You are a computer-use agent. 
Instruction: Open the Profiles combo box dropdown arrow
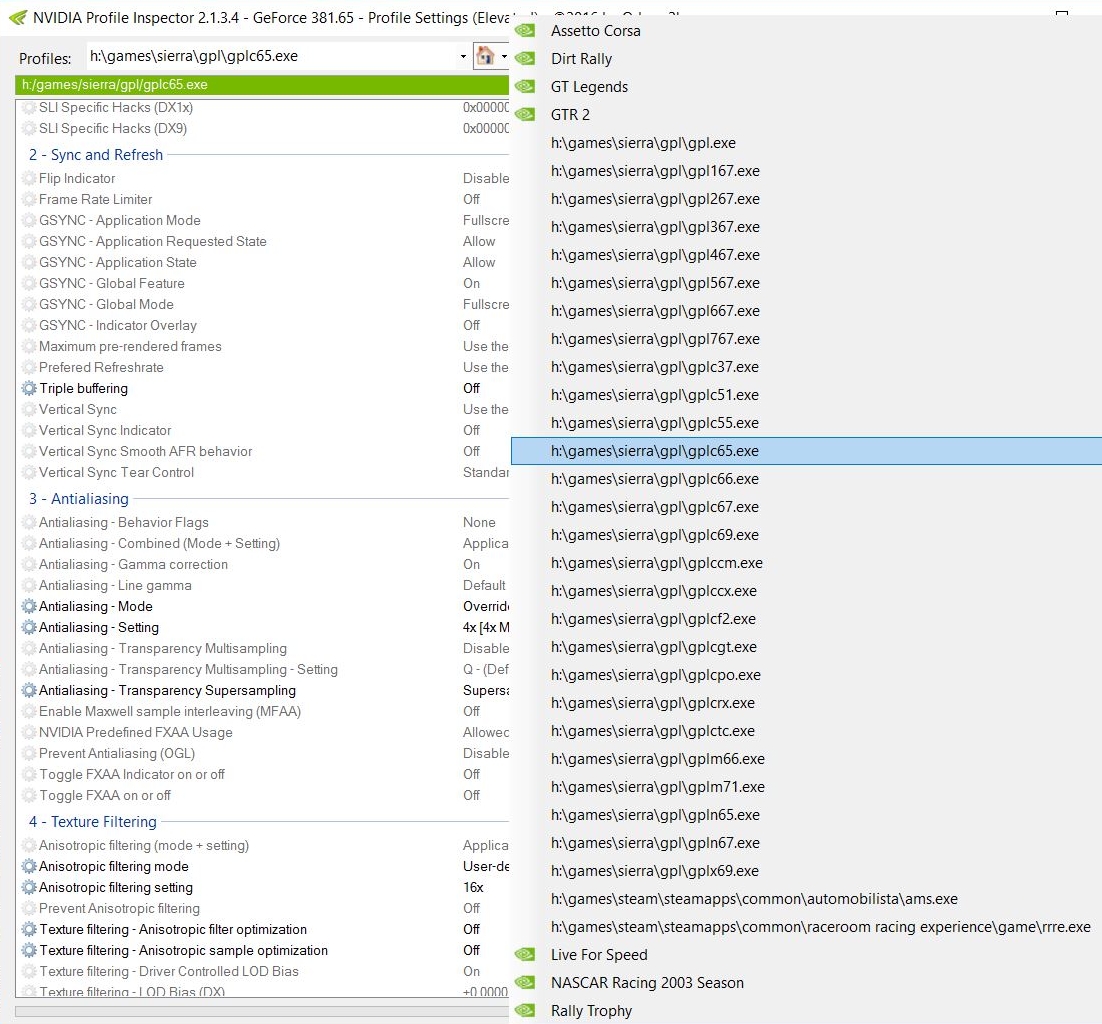click(x=463, y=56)
